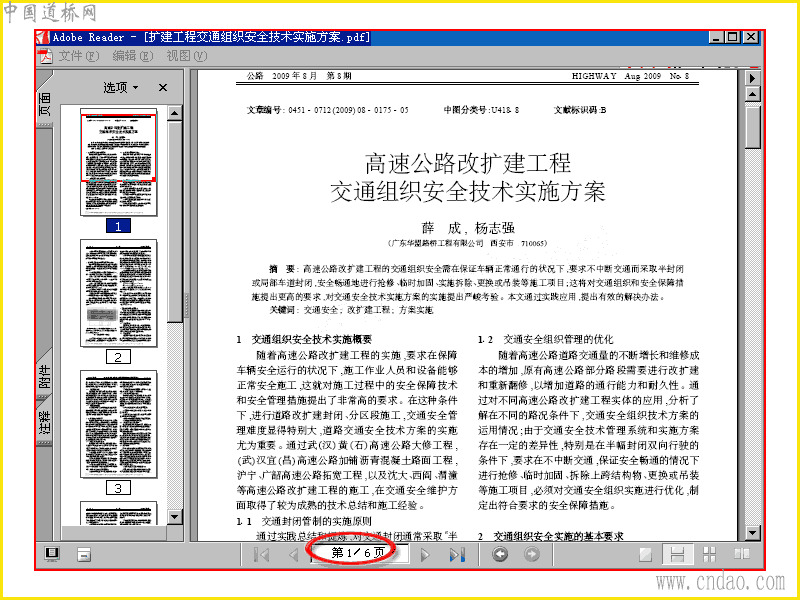The image size is (800, 600).
Task: Go to the previous page arrow
Action: pyautogui.click(x=293, y=554)
